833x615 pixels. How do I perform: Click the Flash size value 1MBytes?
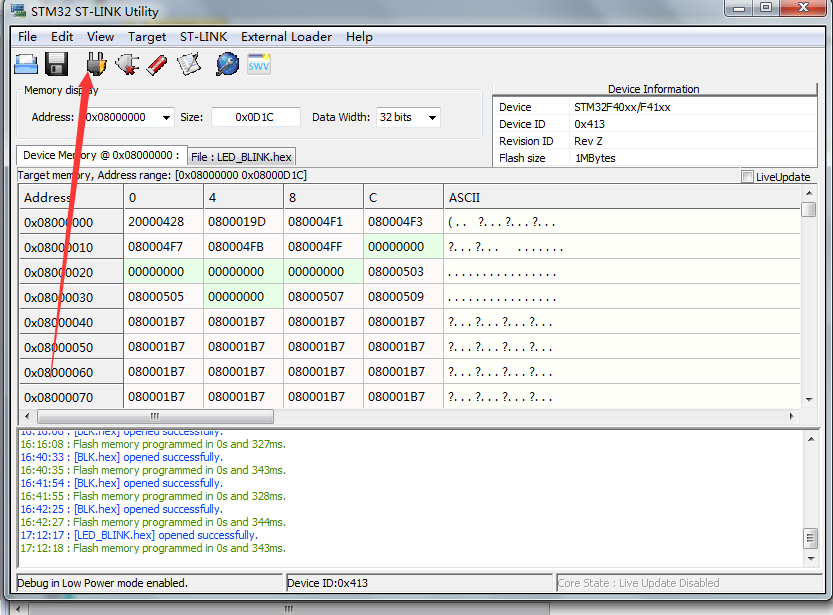(x=595, y=158)
